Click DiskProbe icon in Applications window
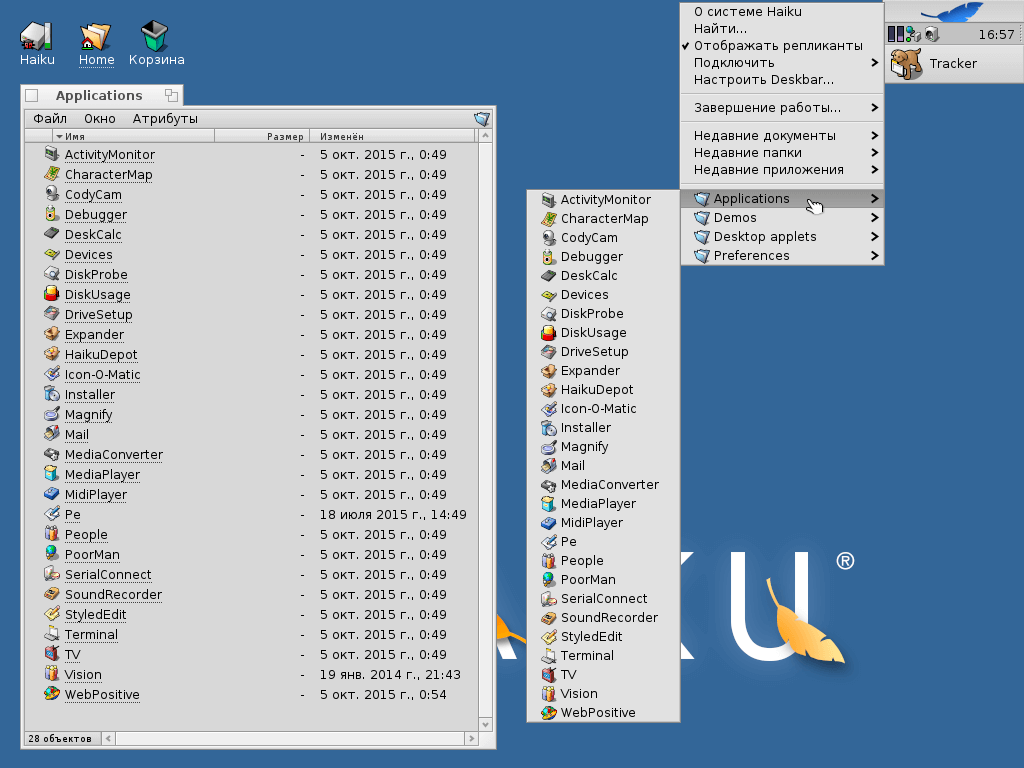The height and width of the screenshot is (768, 1024). (52, 274)
